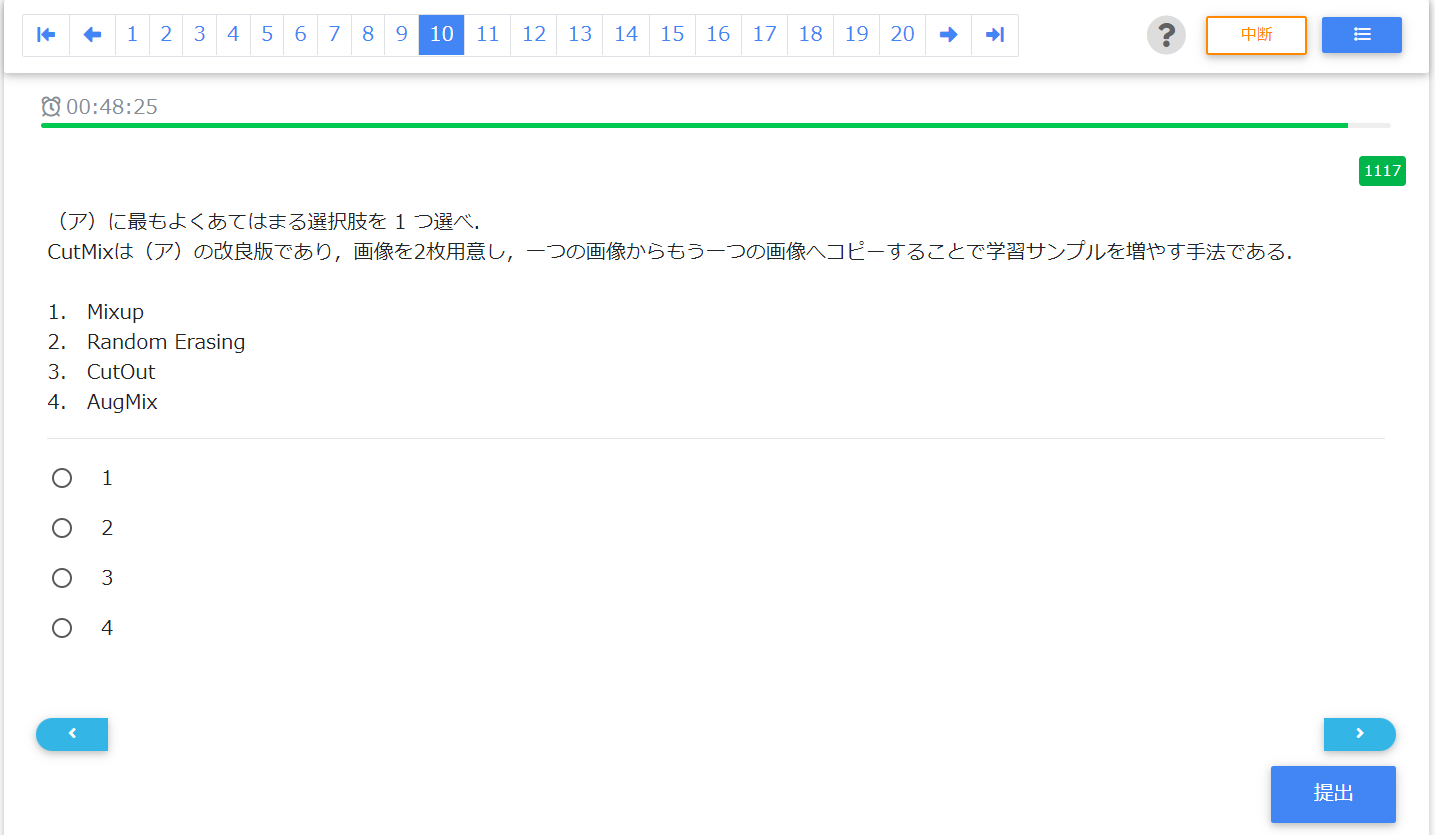Jump to the last question

[x=995, y=35]
